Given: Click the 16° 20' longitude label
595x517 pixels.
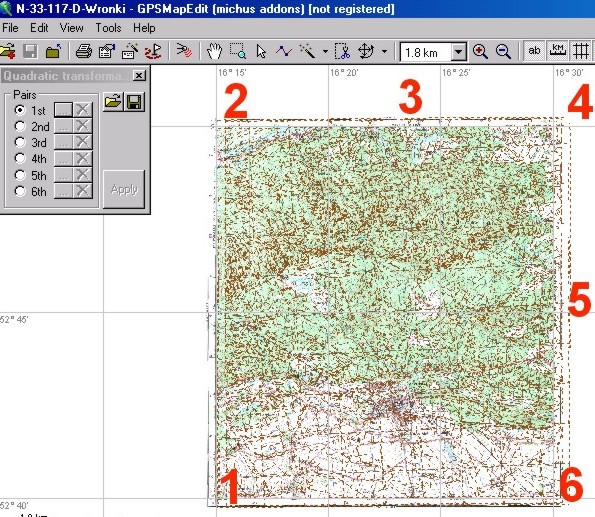Looking at the screenshot, I should pos(344,72).
